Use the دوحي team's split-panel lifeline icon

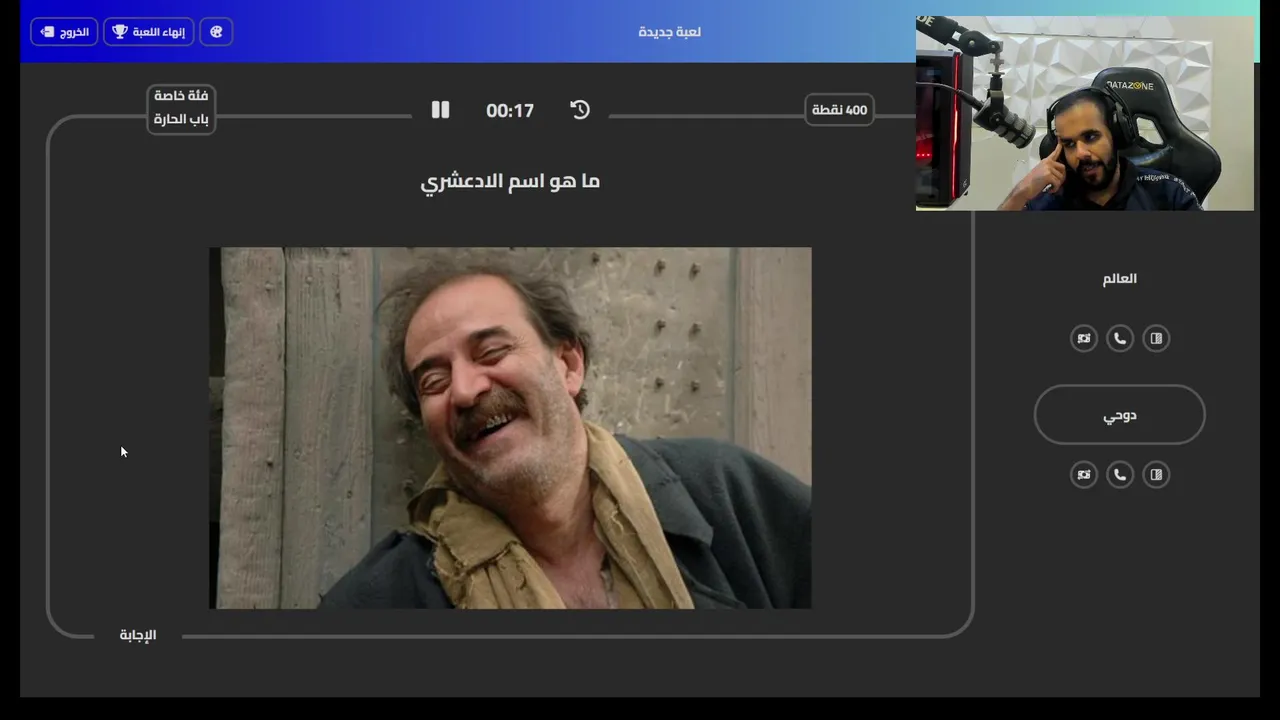1156,475
